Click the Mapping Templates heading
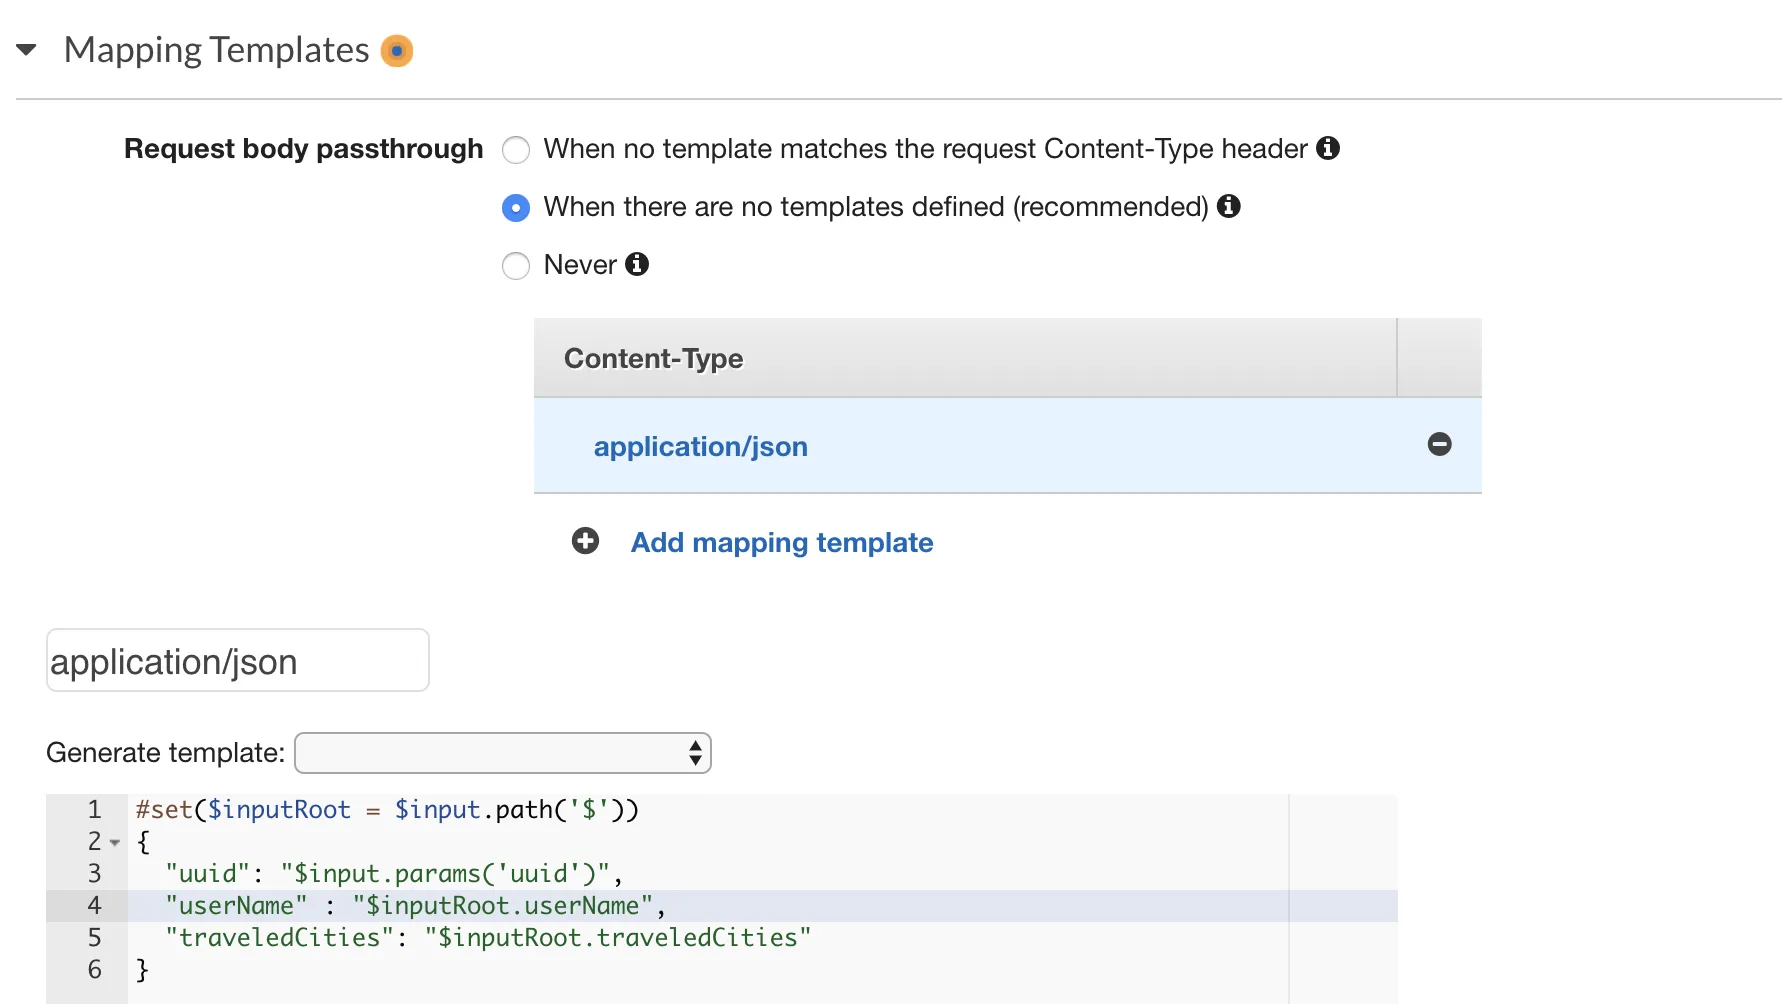Screen dimensions: 1782x1004 pos(216,50)
